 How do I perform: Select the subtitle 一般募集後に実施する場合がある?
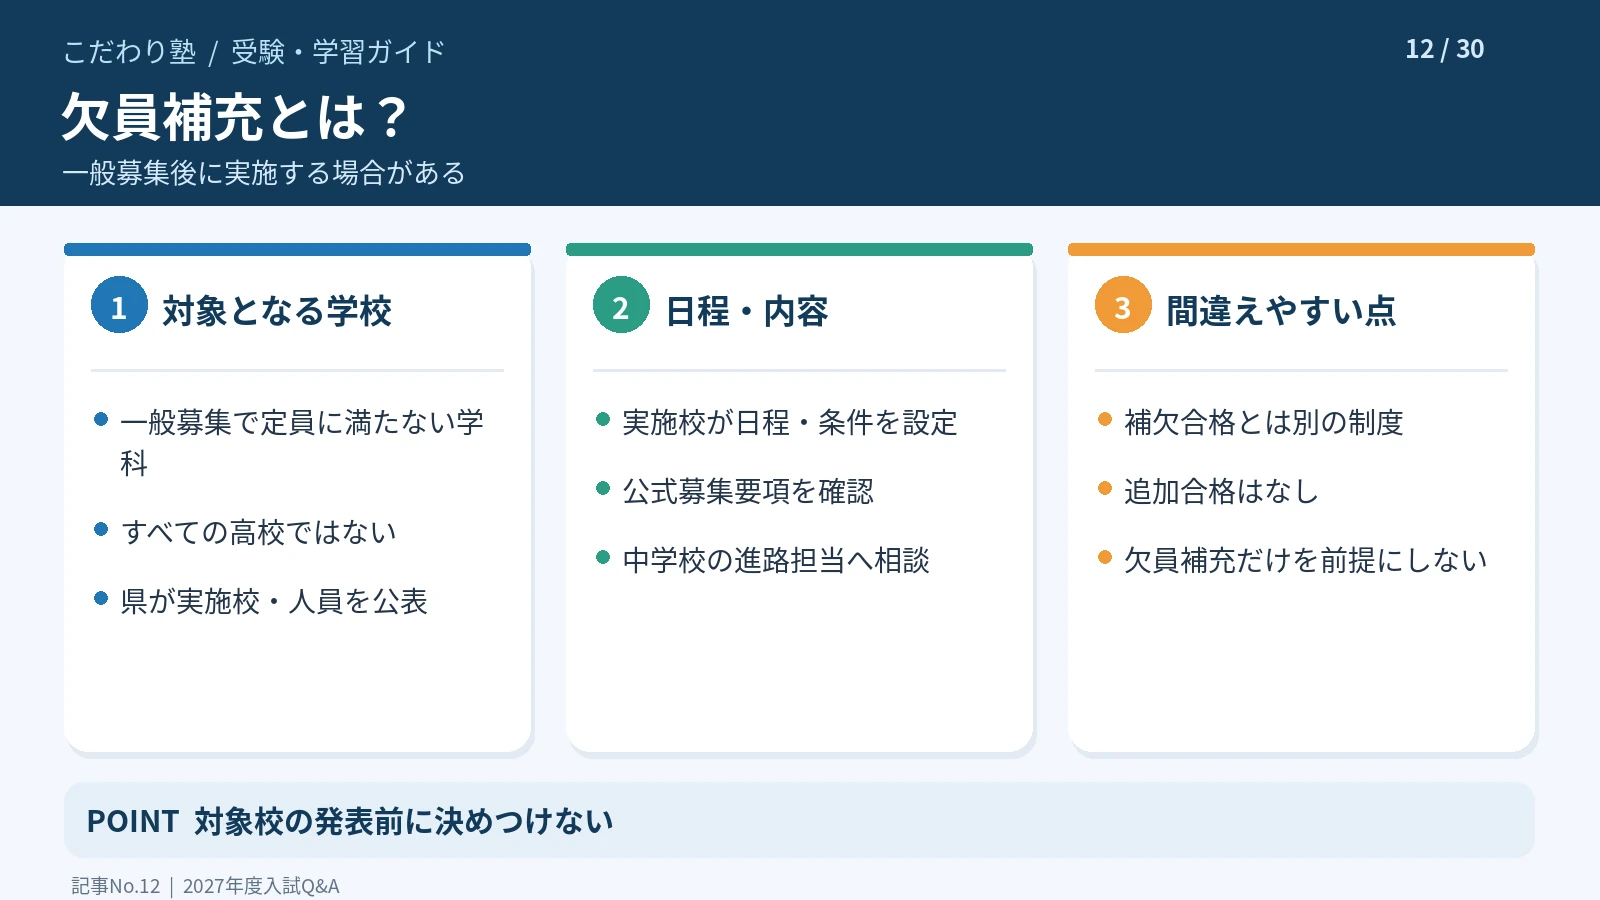tap(264, 173)
